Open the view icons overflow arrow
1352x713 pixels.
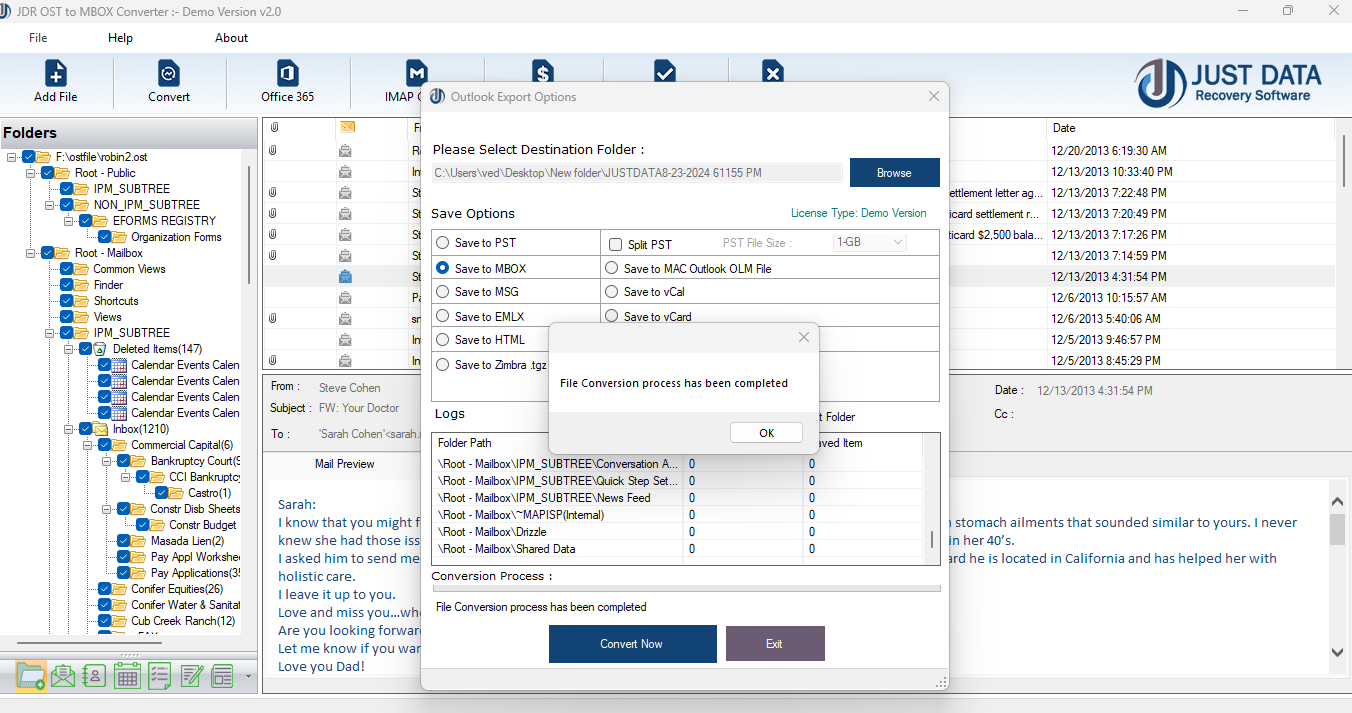248,677
